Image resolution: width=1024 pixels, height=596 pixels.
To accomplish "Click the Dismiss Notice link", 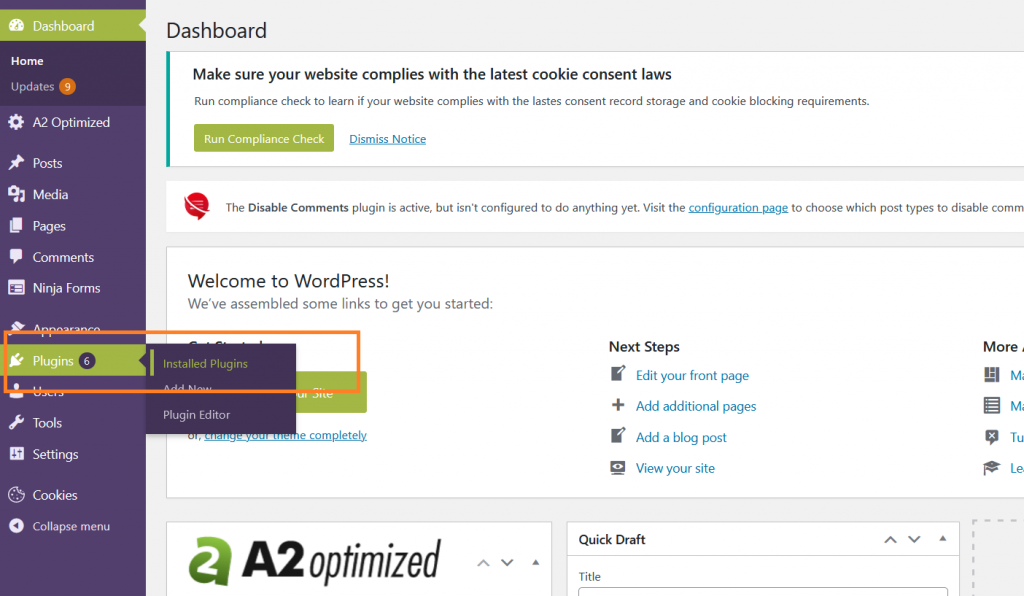I will [x=387, y=139].
